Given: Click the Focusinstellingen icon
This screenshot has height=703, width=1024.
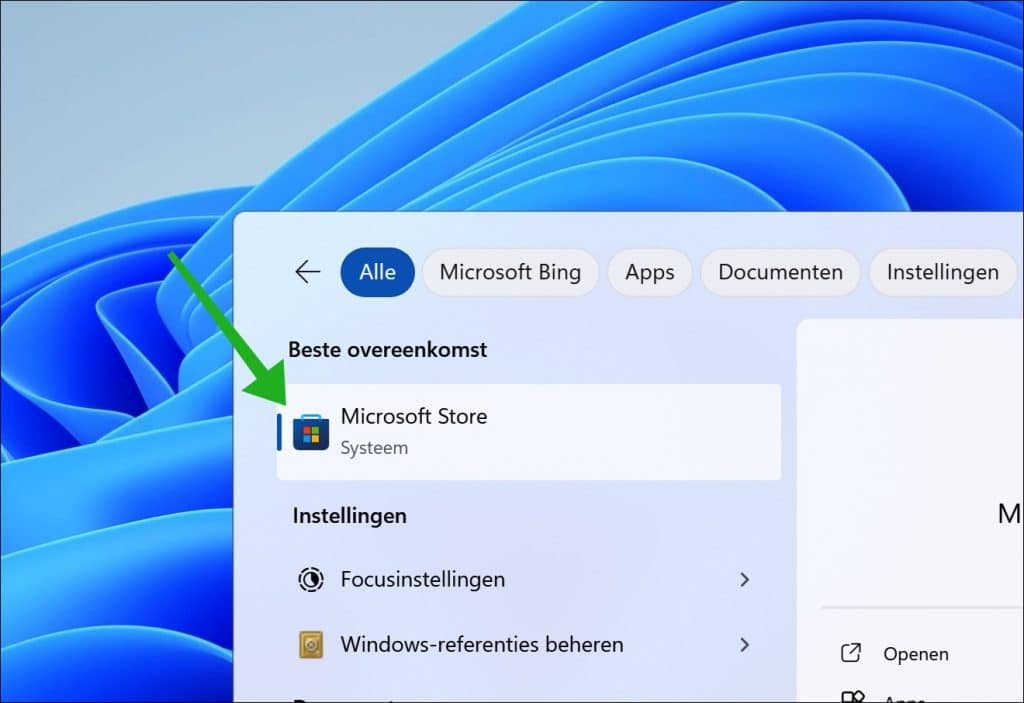Looking at the screenshot, I should [311, 580].
